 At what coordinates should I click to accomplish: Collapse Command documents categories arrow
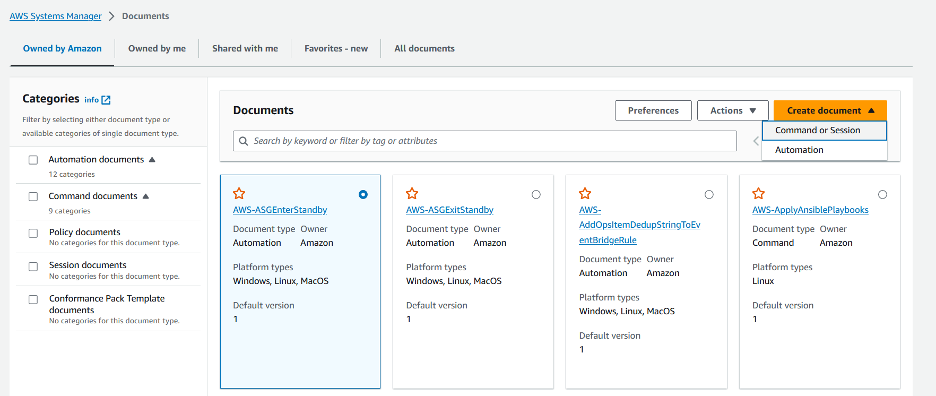pos(145,196)
